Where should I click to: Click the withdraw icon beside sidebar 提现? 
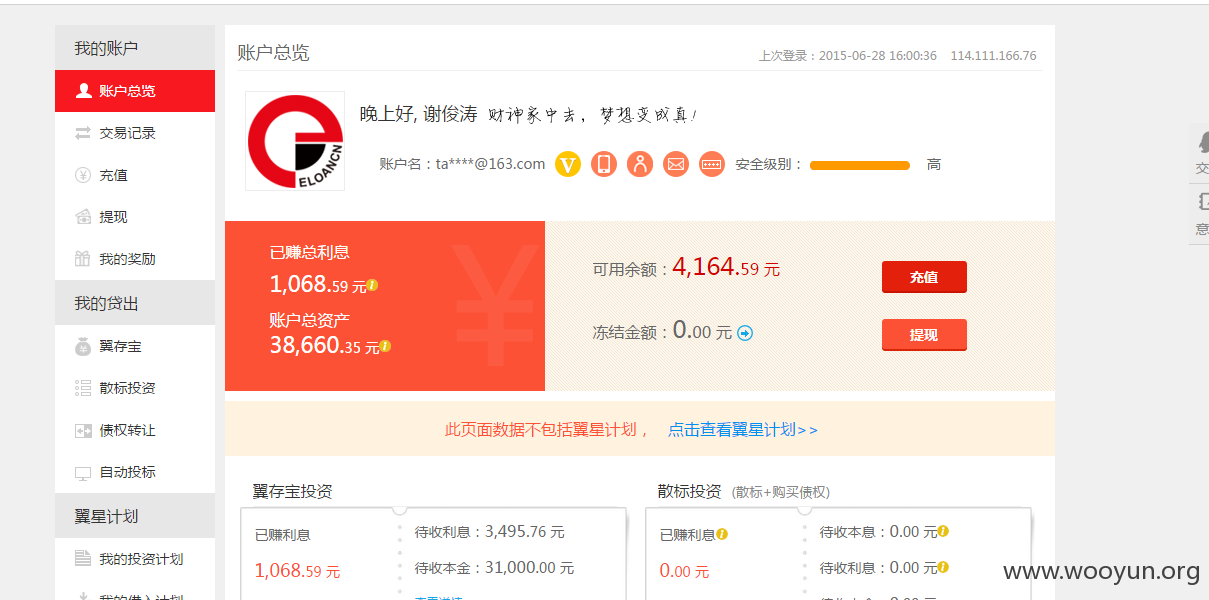click(x=84, y=217)
